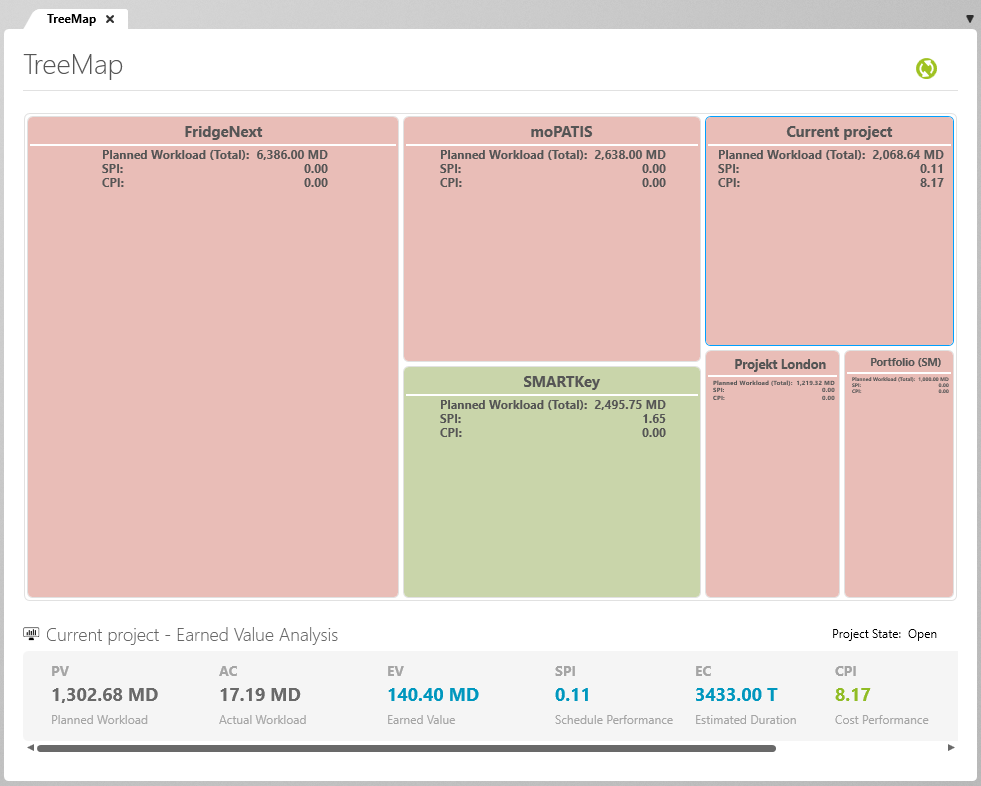Click the CPI value 8.17
Viewport: 981px width, 786px height.
click(852, 695)
